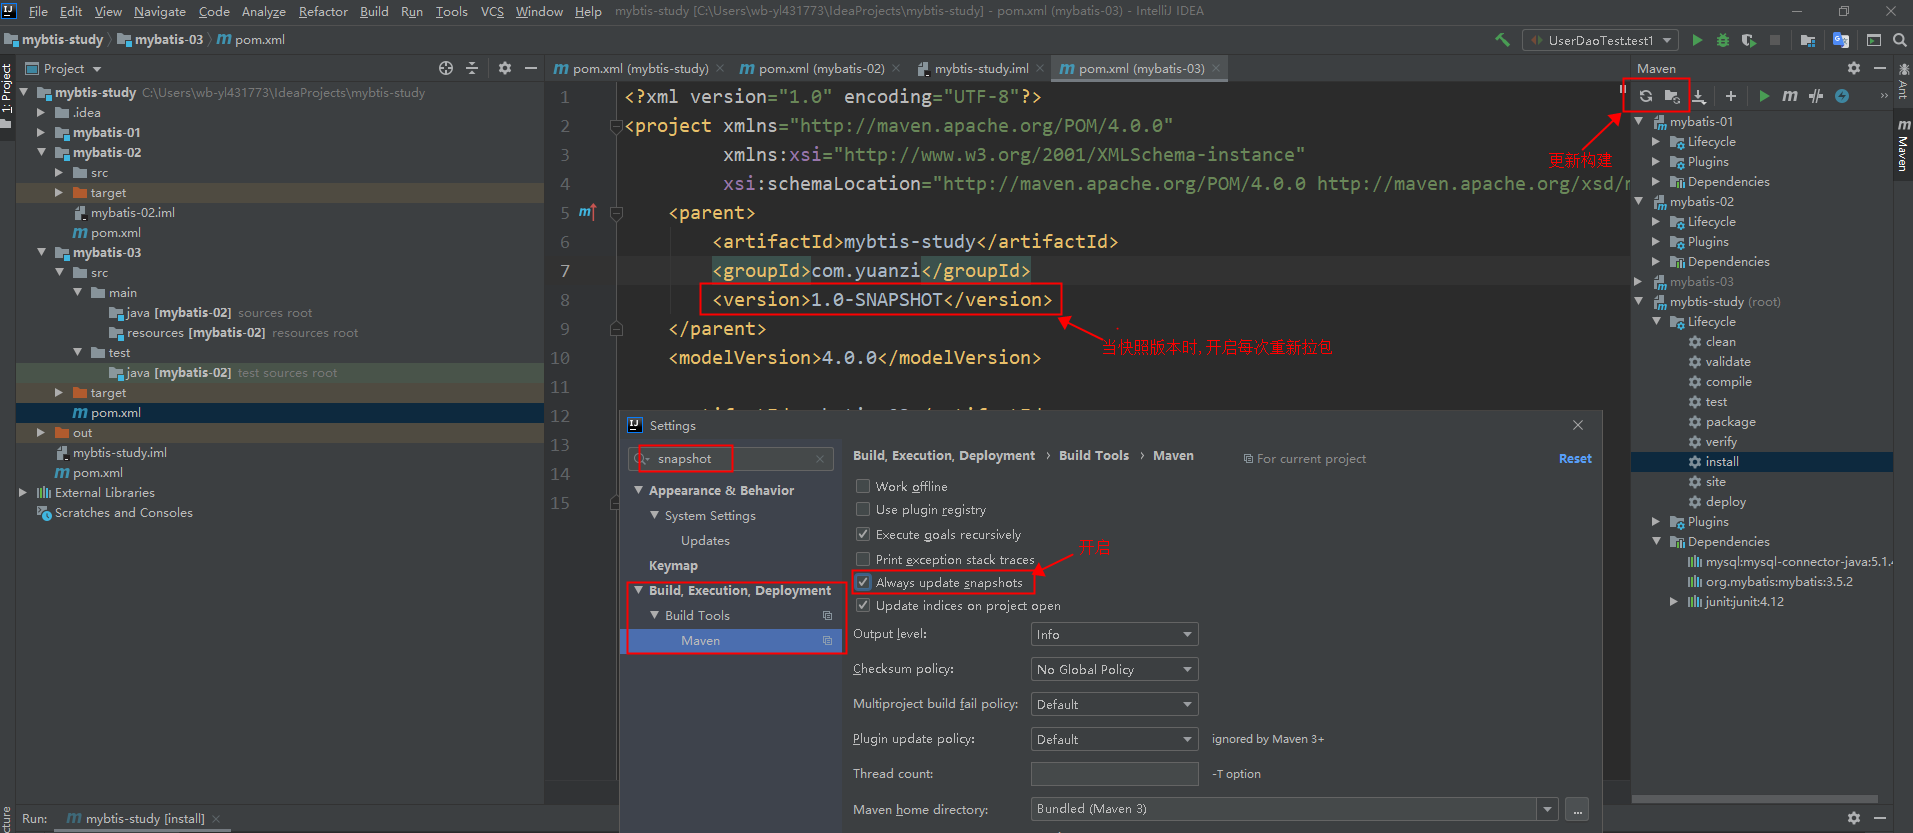The width and height of the screenshot is (1913, 833).
Task: Toggle Always update snapshots checkbox
Action: point(863,582)
